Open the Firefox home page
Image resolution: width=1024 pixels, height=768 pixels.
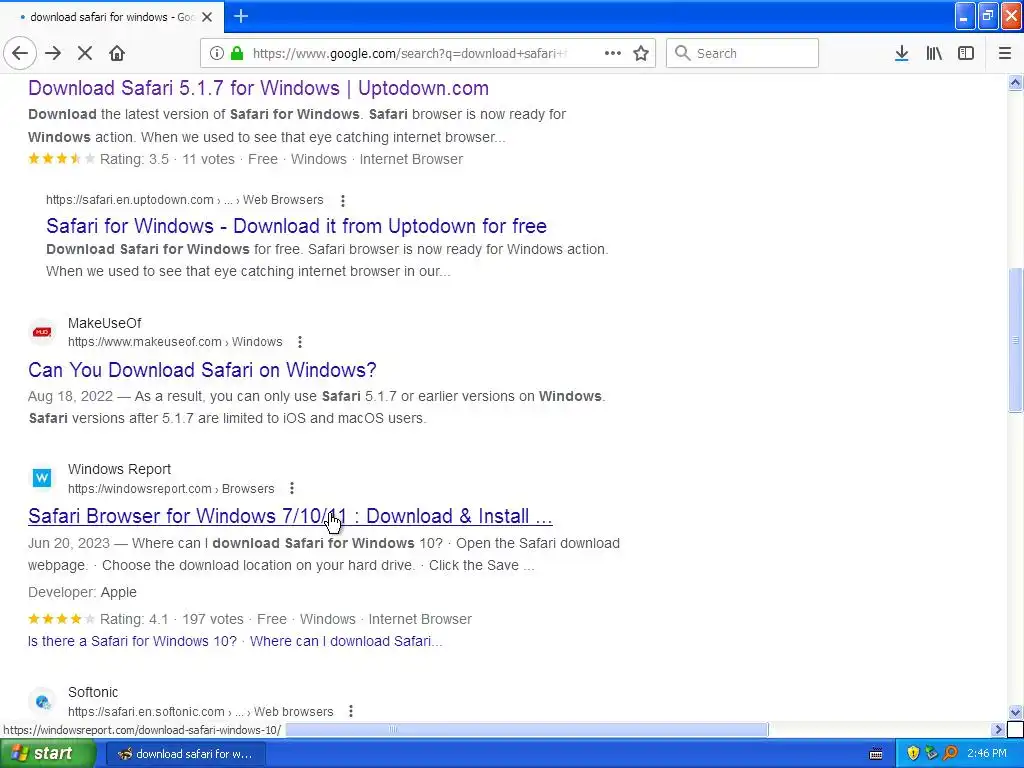(117, 54)
